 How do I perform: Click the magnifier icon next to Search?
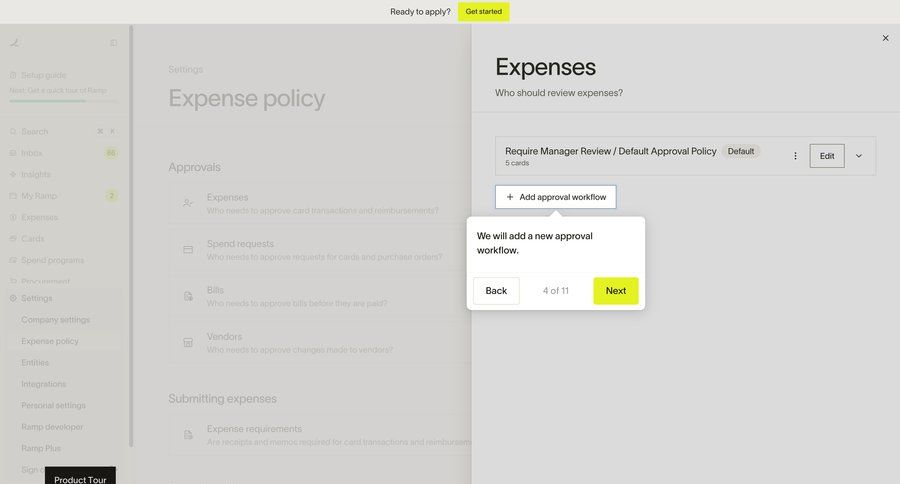(13, 131)
